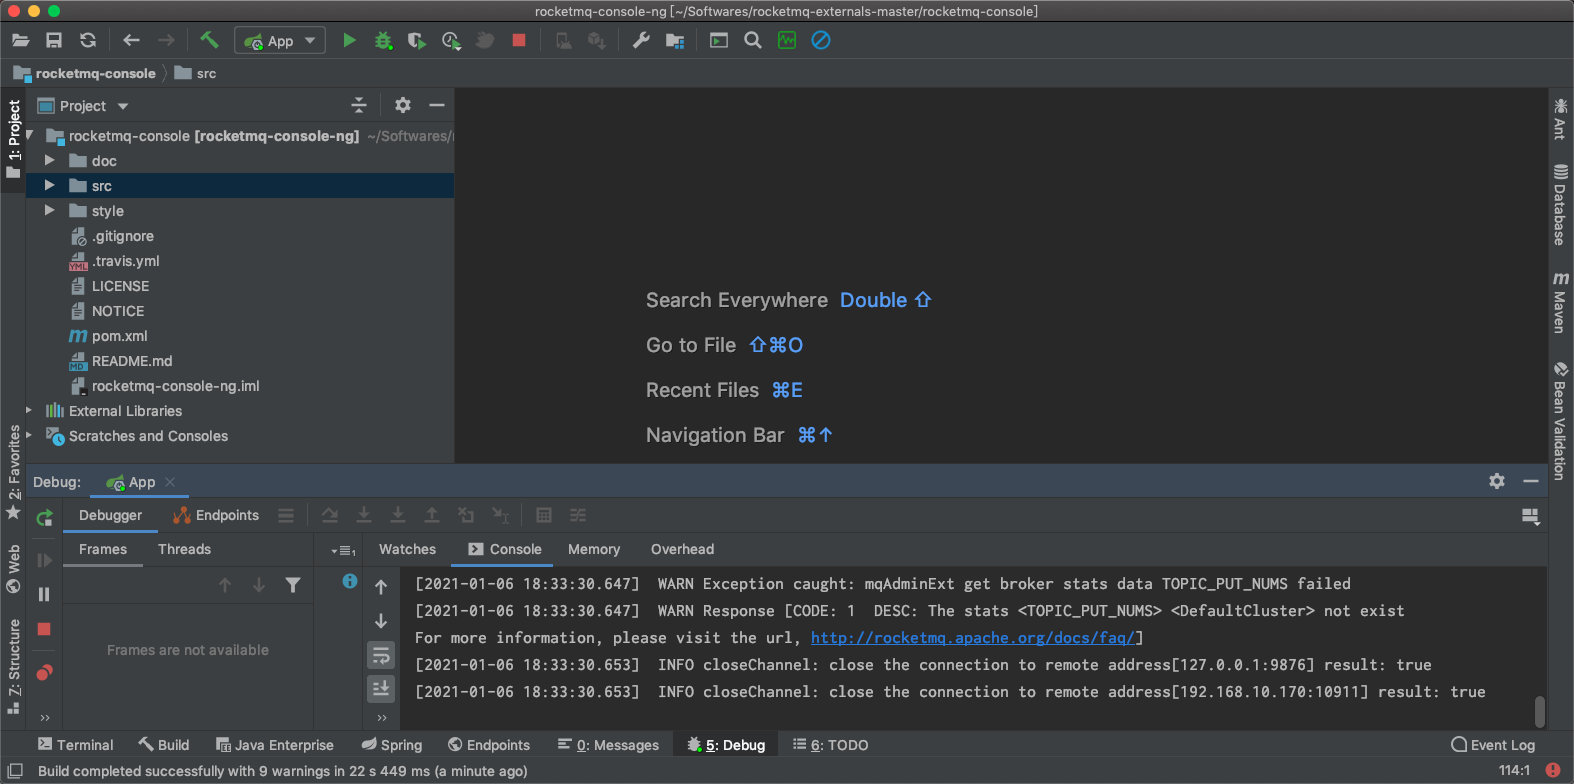Open frames filter funnel icon
This screenshot has width=1574, height=784.
pyautogui.click(x=293, y=585)
